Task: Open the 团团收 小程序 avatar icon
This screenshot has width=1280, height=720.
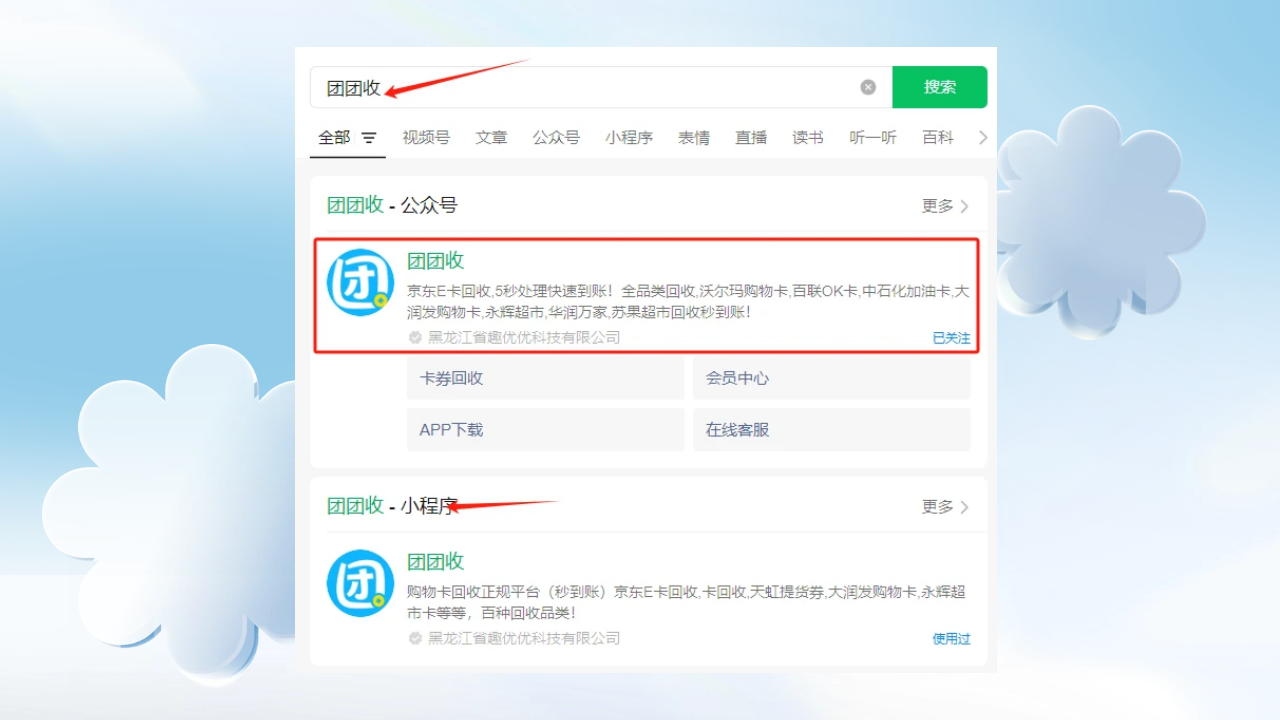Action: point(360,583)
